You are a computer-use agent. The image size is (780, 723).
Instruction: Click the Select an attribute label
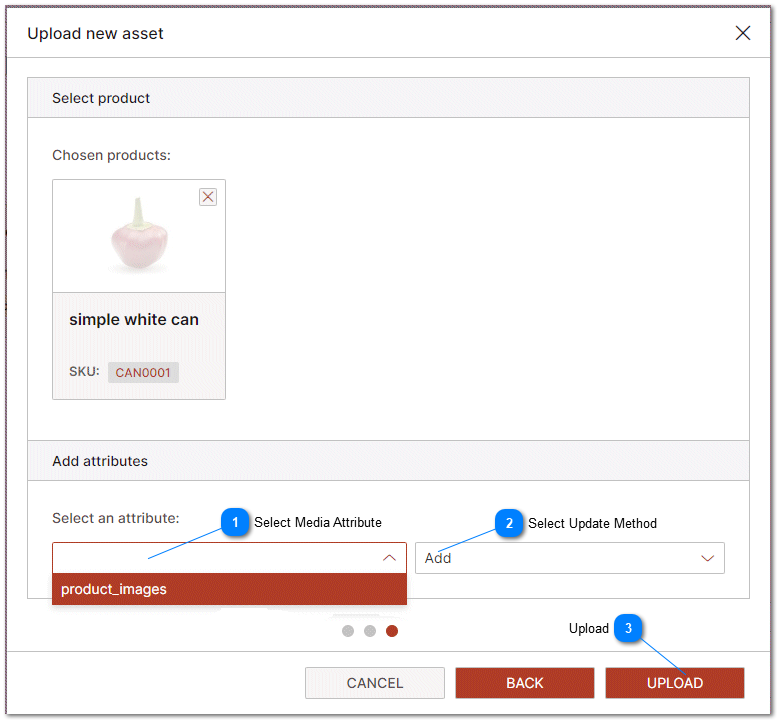[x=116, y=518]
